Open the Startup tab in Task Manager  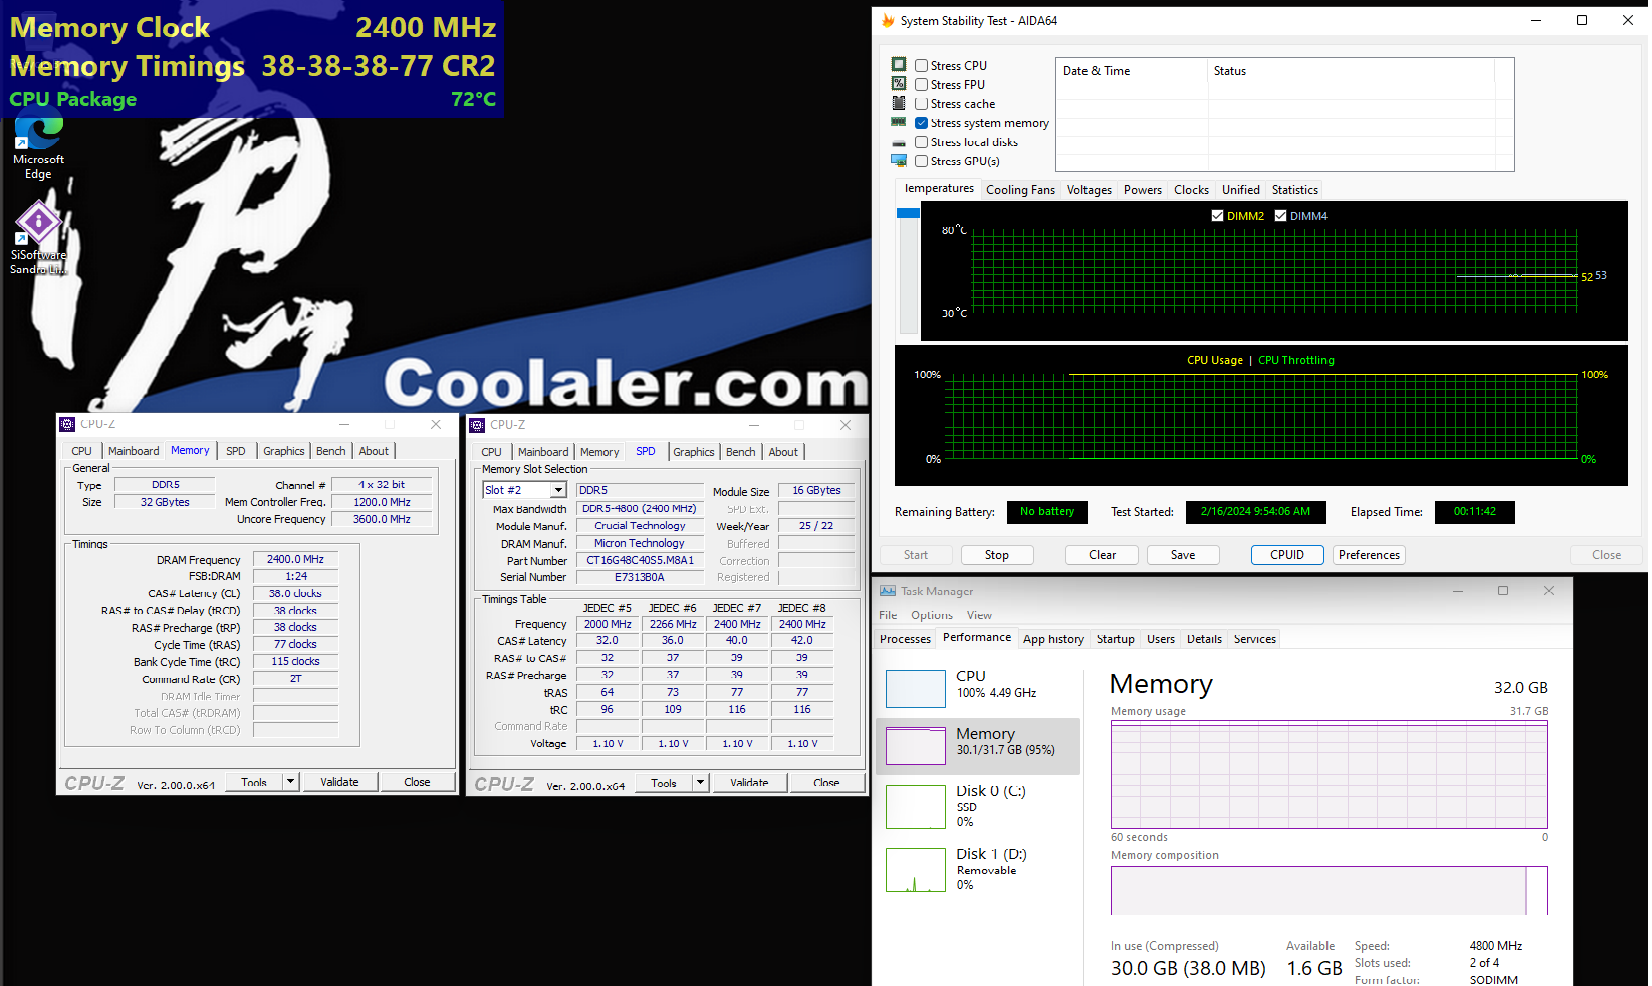(x=1115, y=639)
